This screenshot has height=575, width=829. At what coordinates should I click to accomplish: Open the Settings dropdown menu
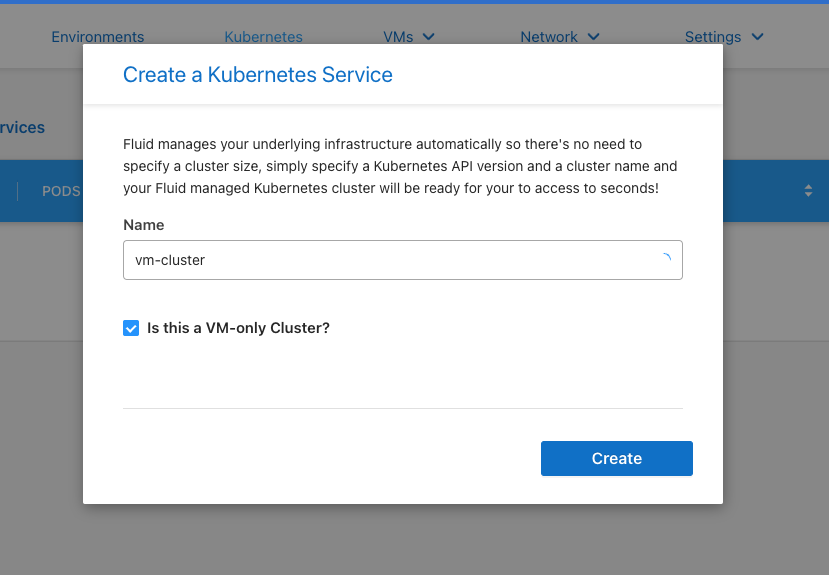point(724,37)
